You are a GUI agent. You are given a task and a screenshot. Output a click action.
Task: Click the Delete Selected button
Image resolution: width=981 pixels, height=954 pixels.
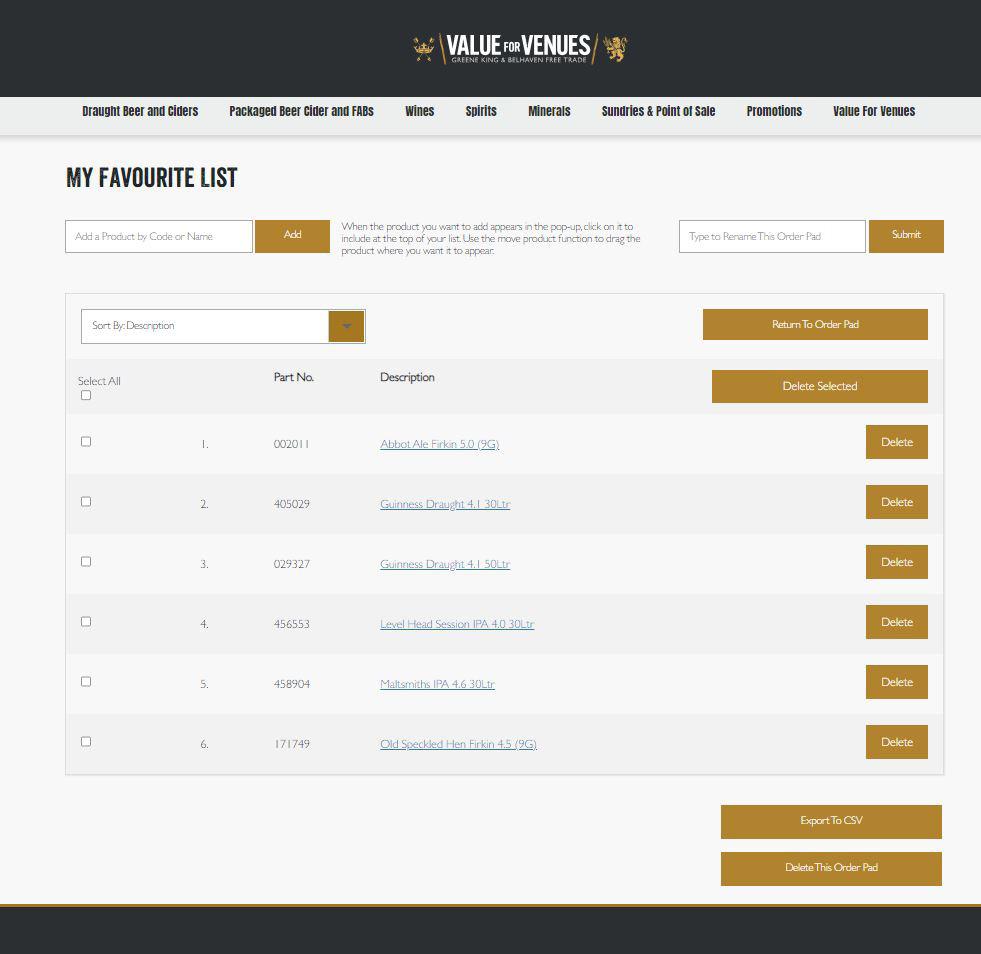tap(820, 386)
